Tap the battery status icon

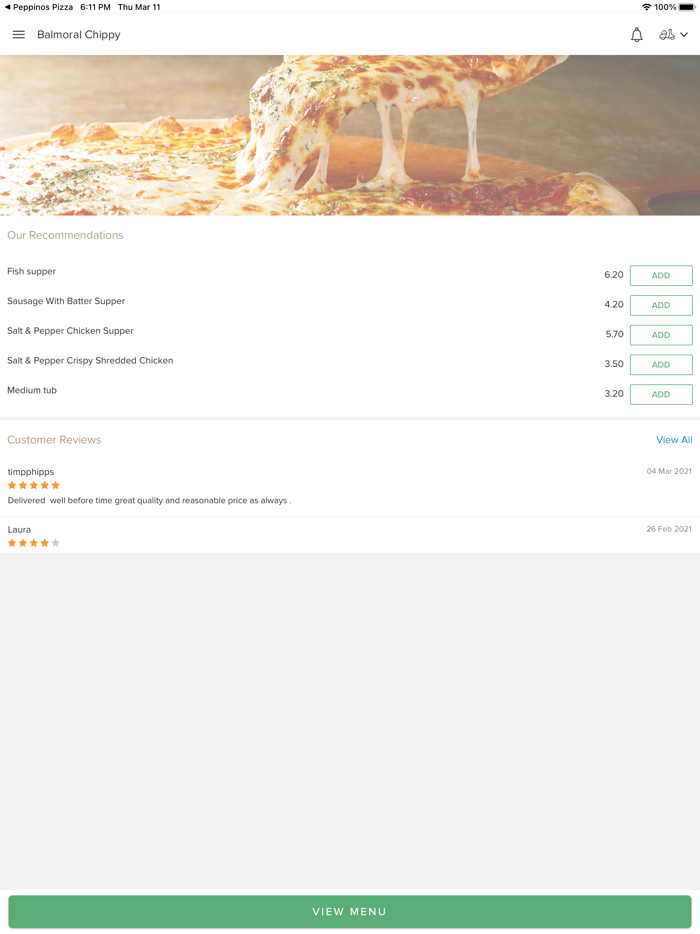point(687,7)
